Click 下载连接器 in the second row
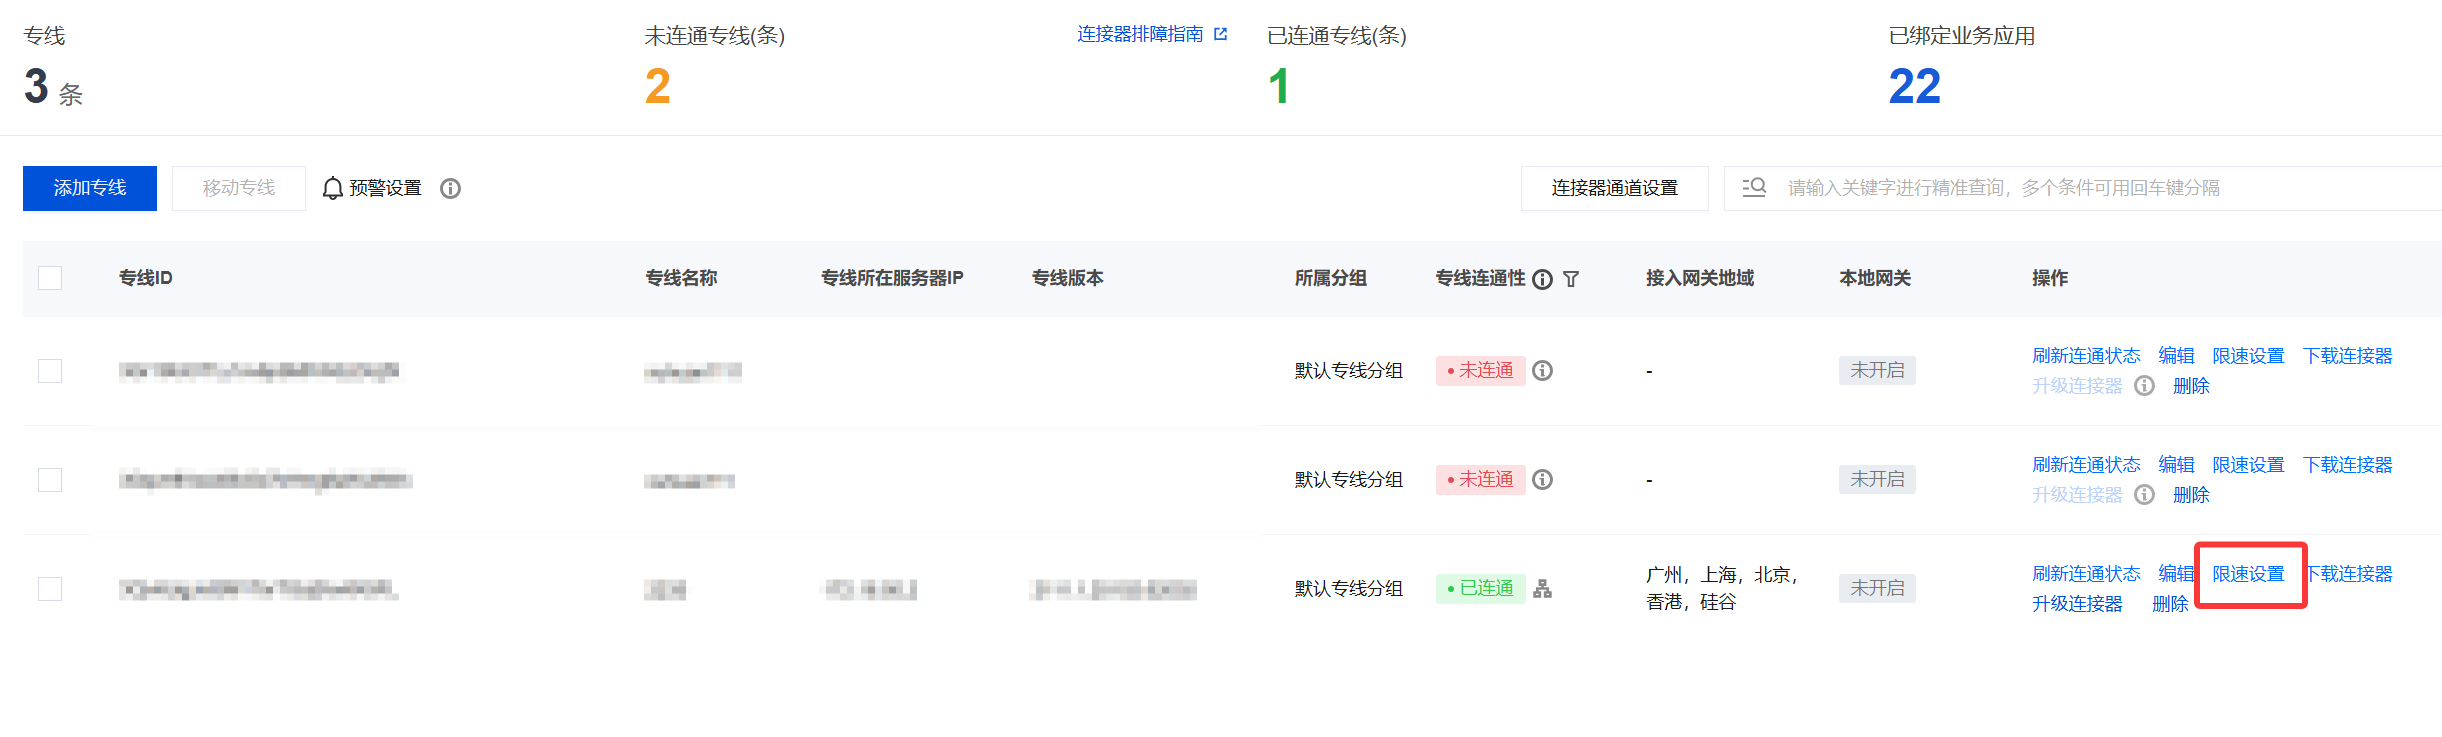 2348,465
